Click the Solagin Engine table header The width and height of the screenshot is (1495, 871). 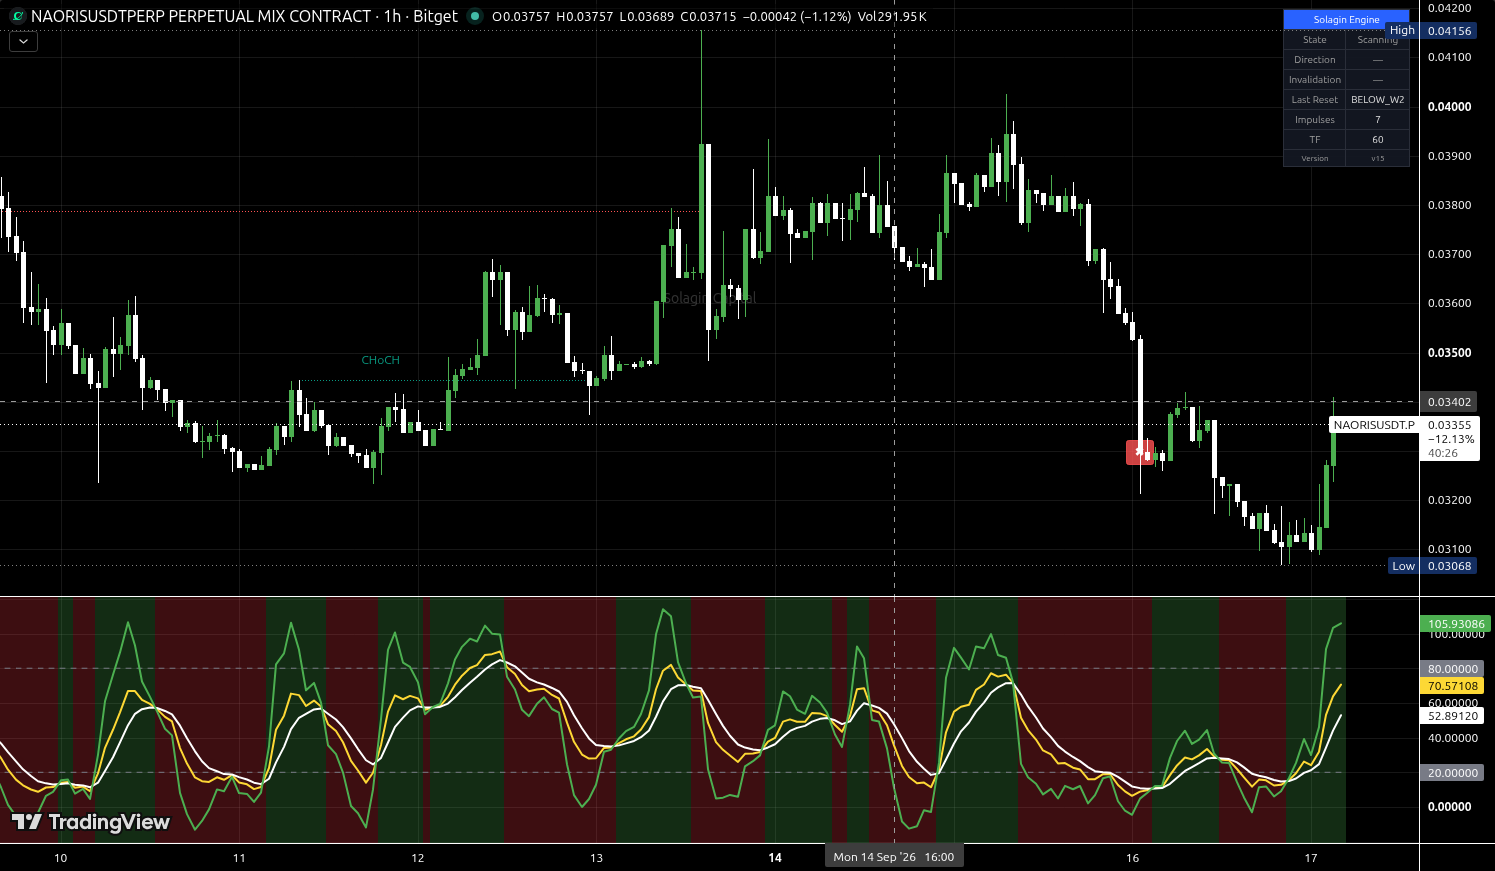1346,20
